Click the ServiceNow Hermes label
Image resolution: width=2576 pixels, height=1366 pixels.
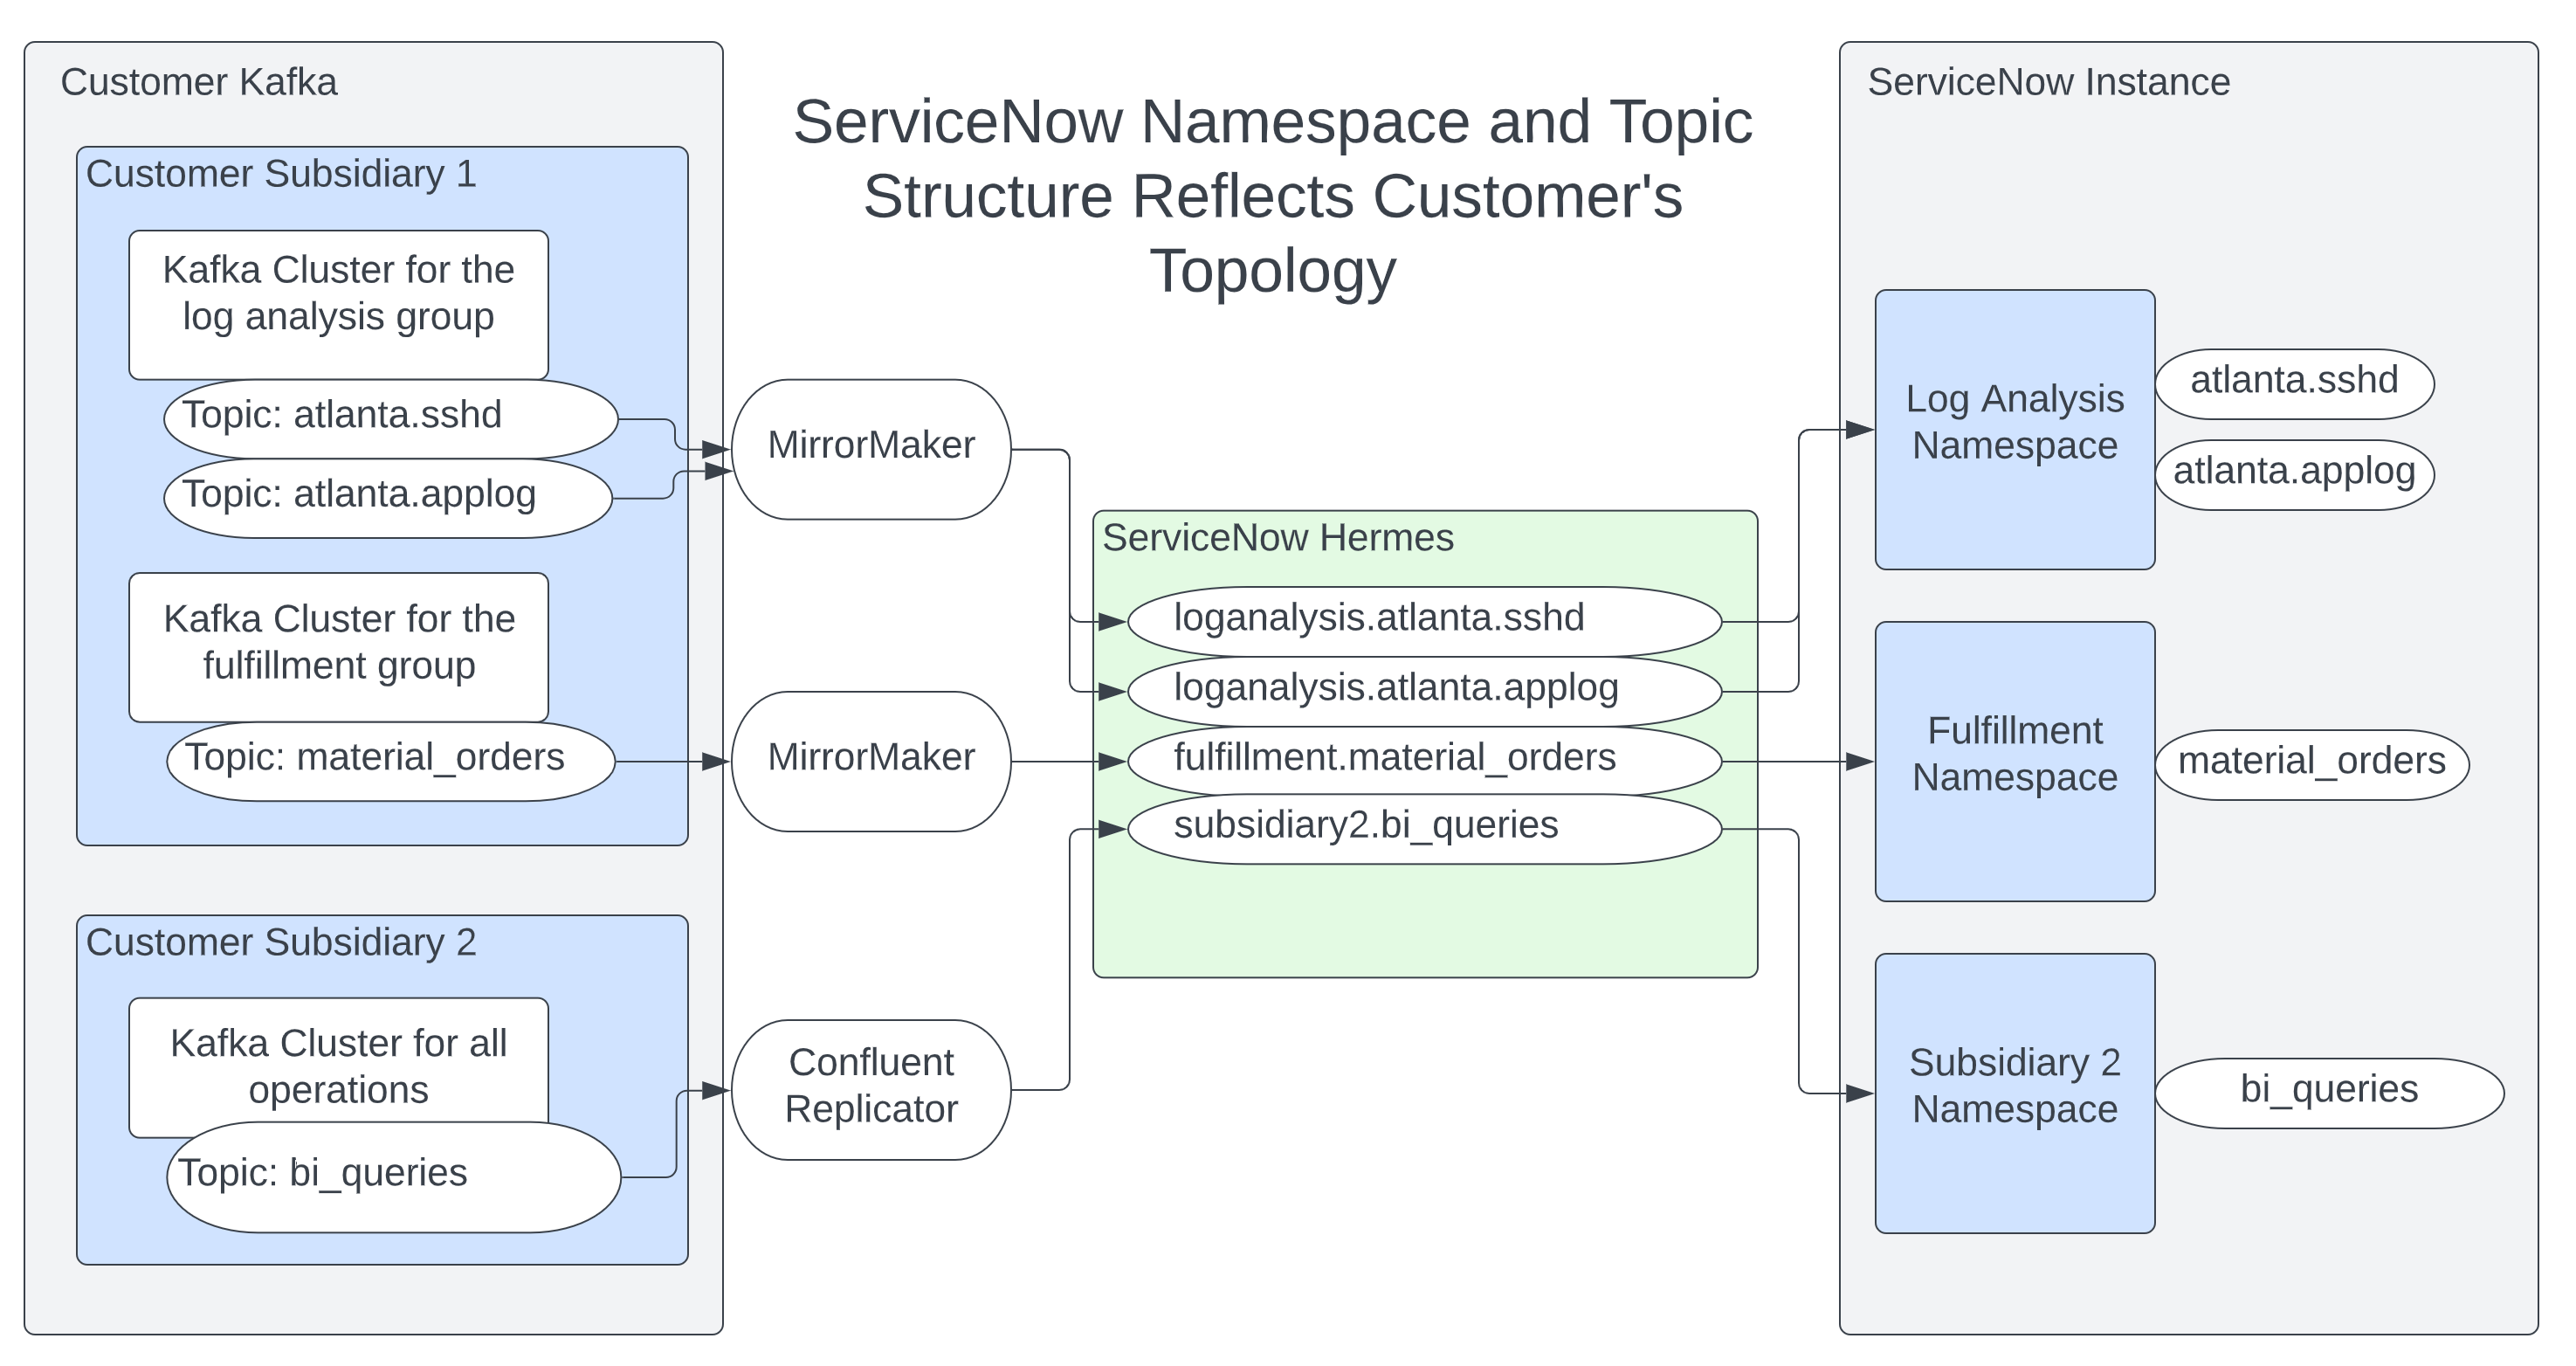[1278, 538]
